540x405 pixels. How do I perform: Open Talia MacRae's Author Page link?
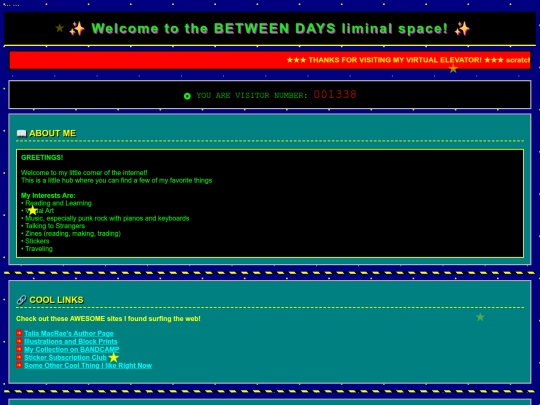[69, 333]
